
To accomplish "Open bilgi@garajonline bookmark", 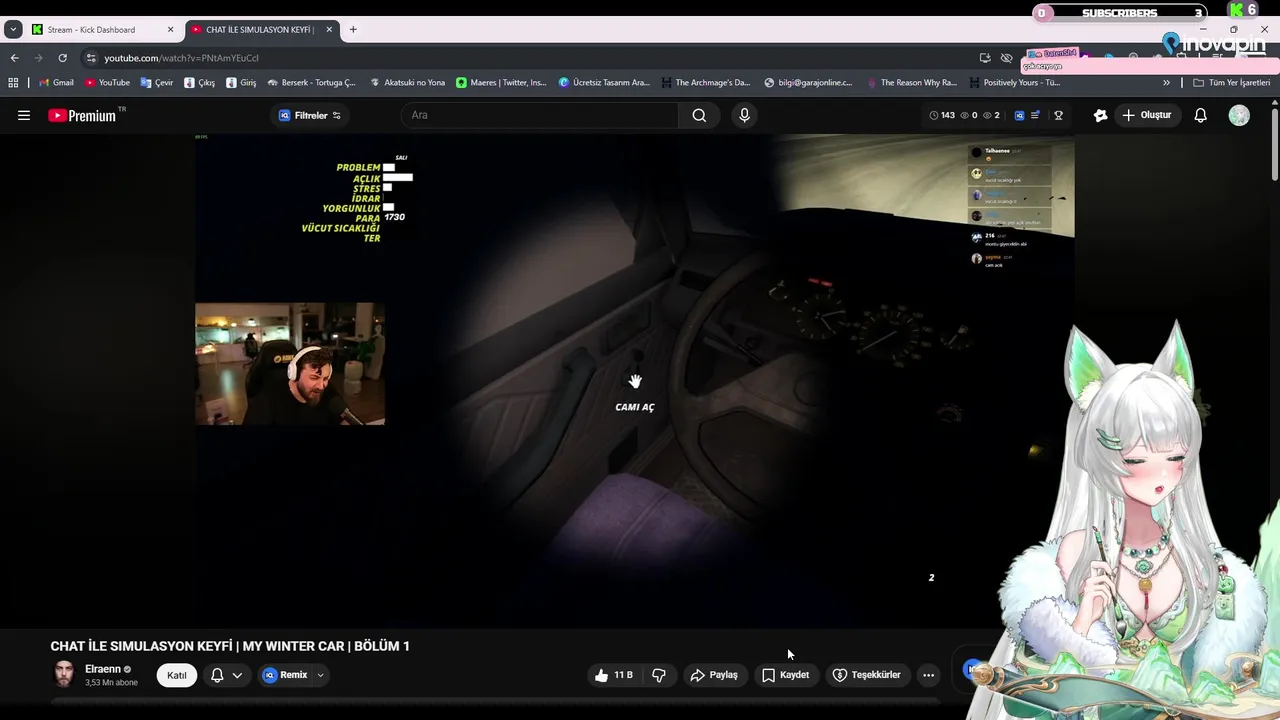I will [808, 83].
